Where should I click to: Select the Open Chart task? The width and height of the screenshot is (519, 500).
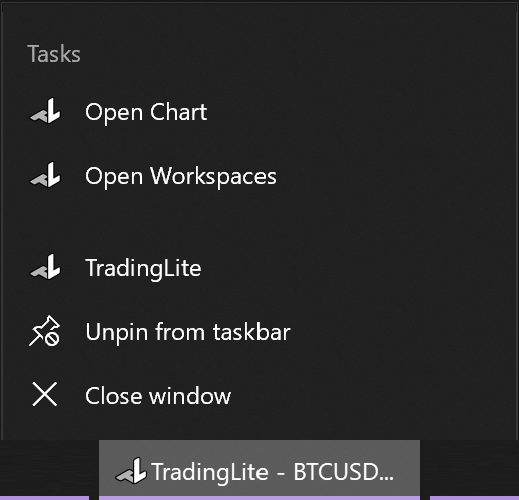(259, 111)
